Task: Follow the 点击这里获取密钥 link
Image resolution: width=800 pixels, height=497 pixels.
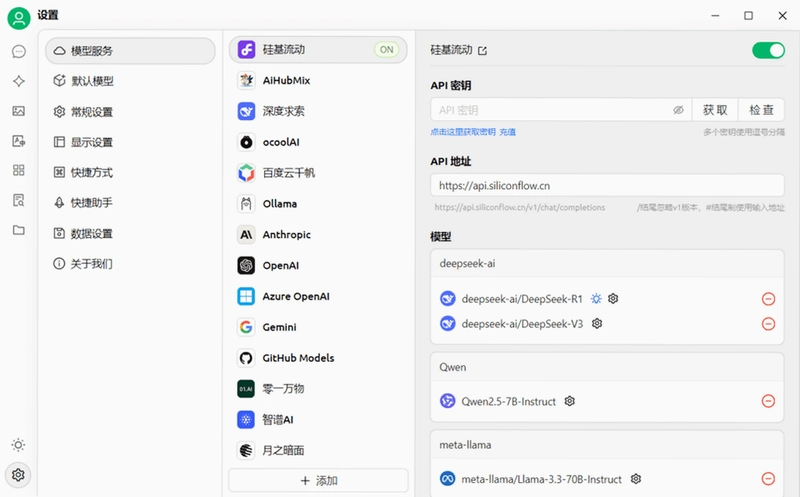Action: pos(463,132)
